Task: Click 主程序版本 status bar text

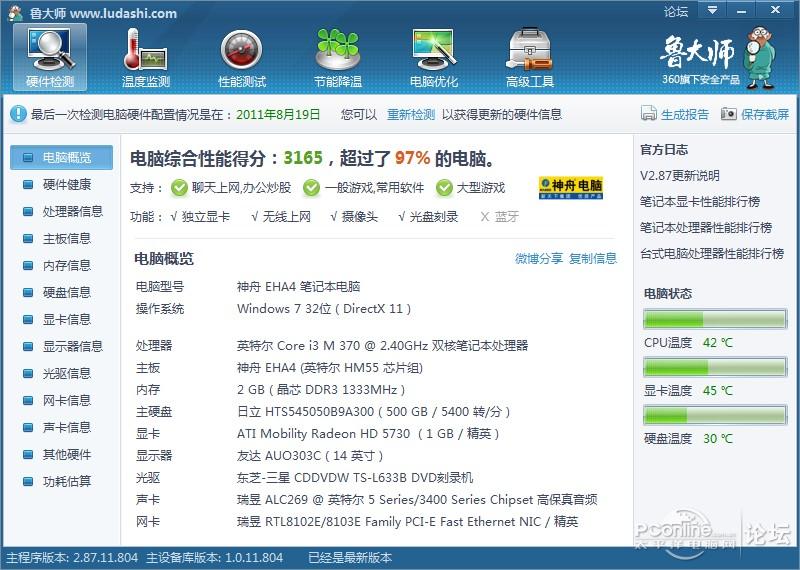Action: (72, 558)
